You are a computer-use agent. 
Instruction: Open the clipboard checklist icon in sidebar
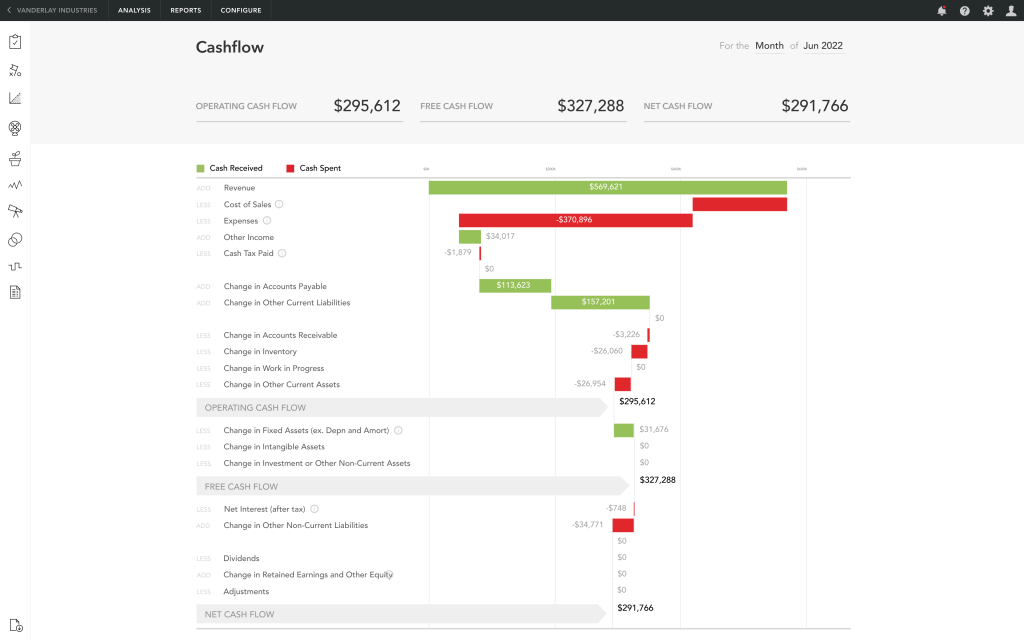(x=15, y=42)
